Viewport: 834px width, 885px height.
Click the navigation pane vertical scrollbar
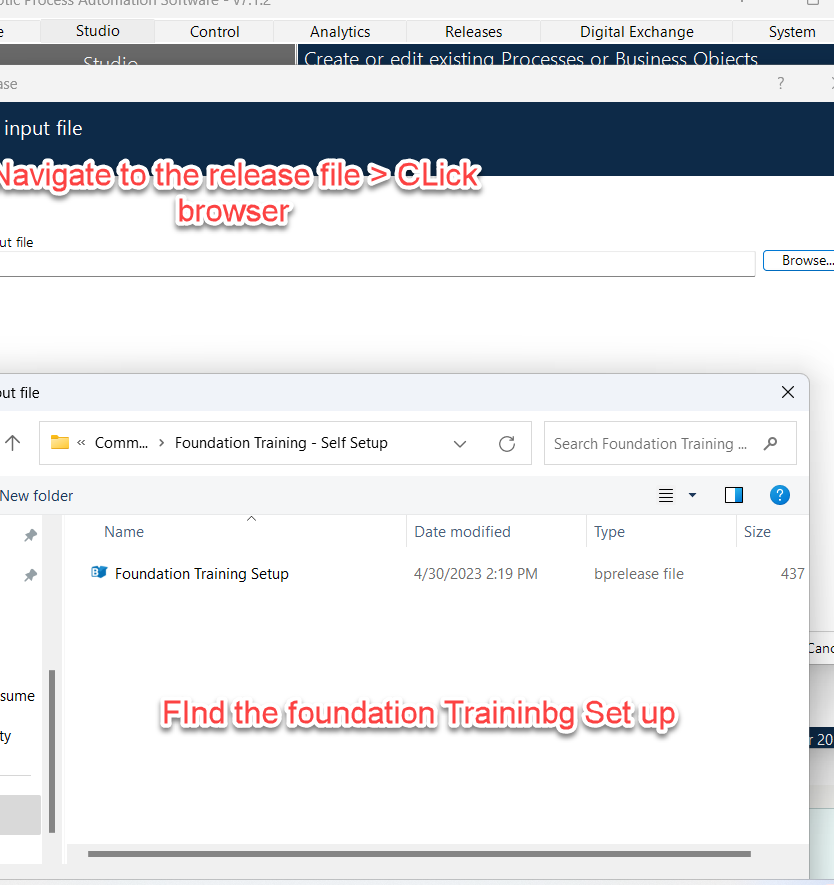[x=52, y=751]
